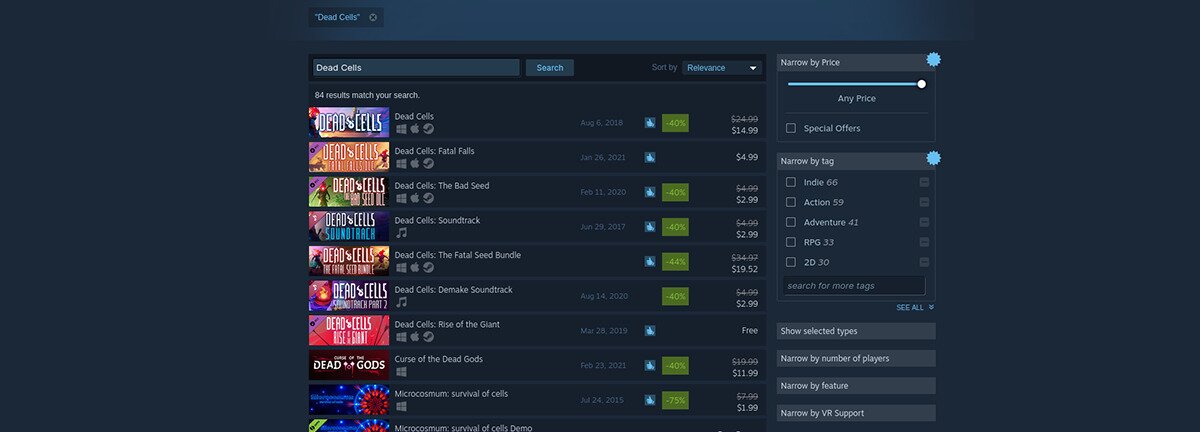Click the gear icon beside Narrow by tag
The height and width of the screenshot is (432, 1200).
pos(934,158)
